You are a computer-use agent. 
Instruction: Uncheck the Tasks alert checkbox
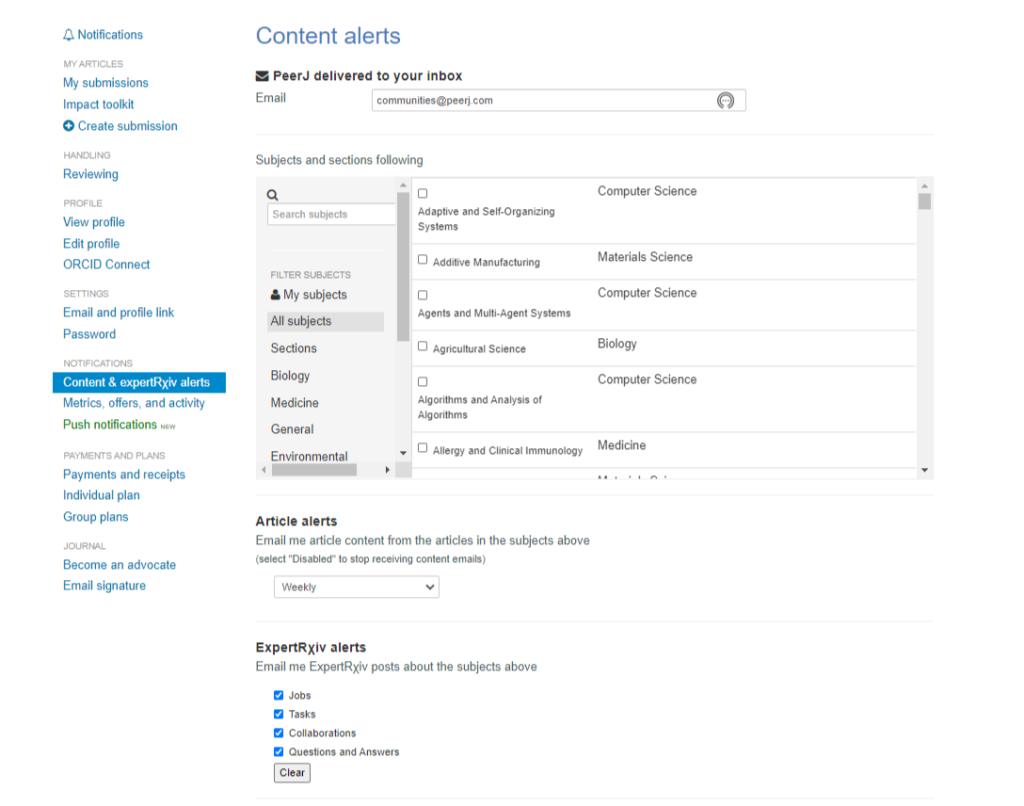[x=279, y=714]
